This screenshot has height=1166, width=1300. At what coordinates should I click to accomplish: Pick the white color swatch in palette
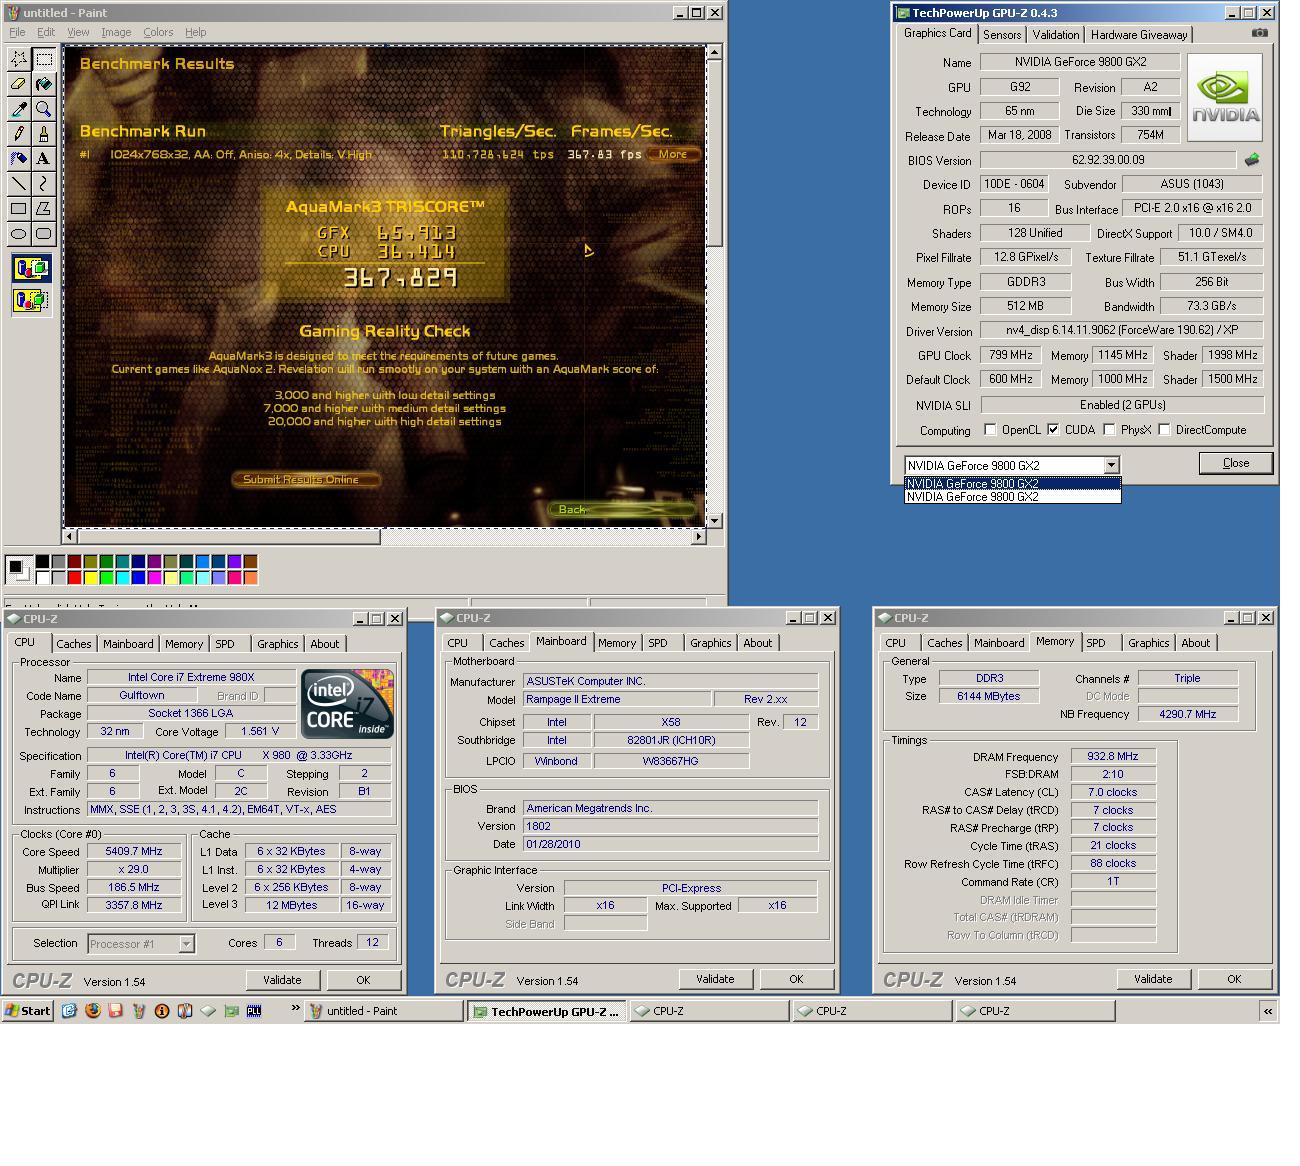(42, 577)
